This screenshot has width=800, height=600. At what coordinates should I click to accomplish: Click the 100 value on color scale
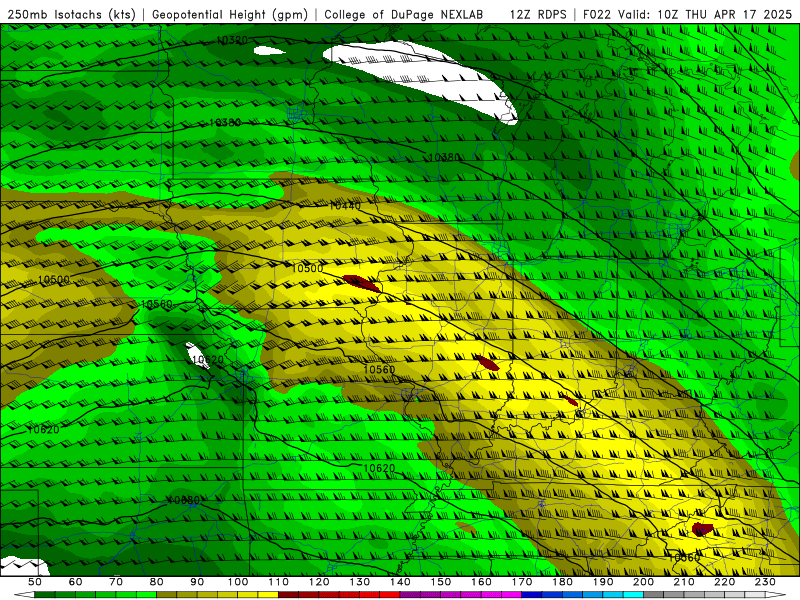pos(238,582)
